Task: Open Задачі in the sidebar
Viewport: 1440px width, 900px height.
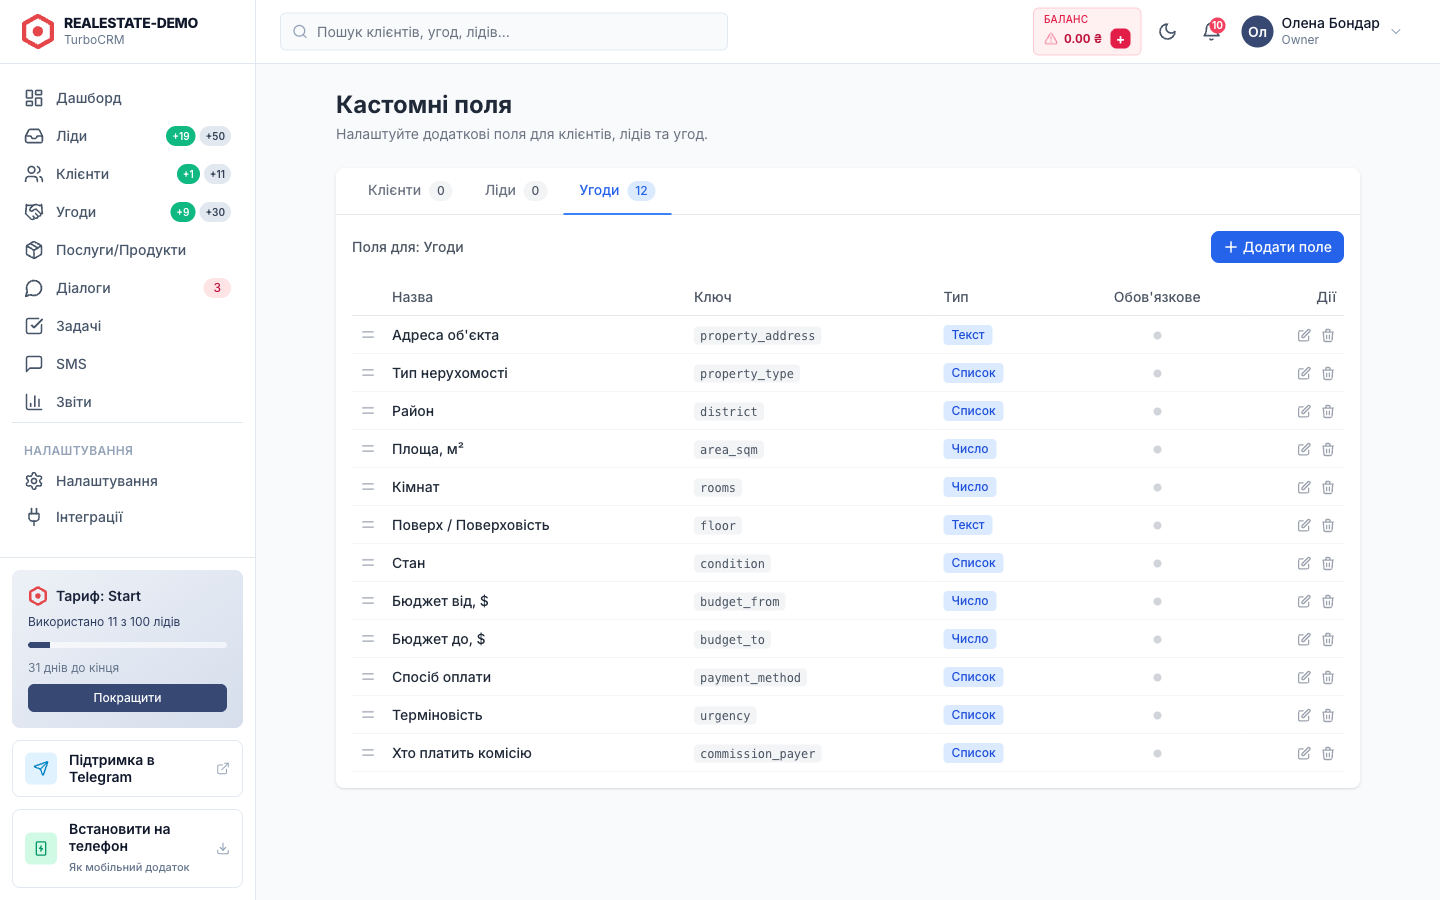Action: pos(127,326)
